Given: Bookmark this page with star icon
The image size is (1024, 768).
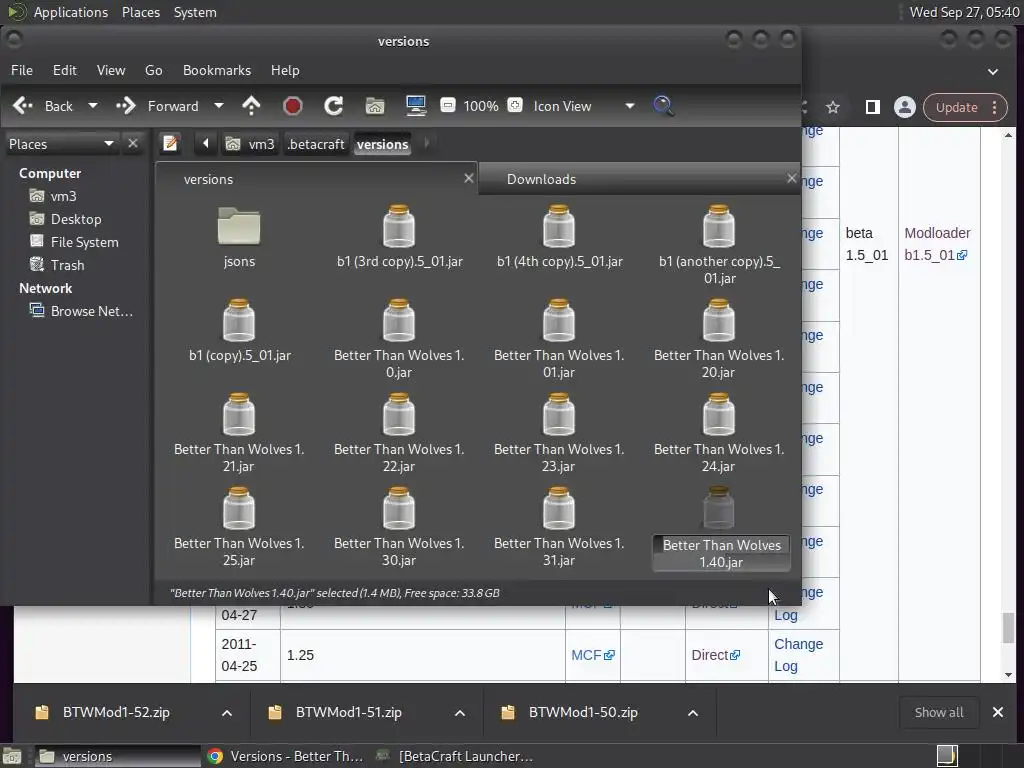Looking at the screenshot, I should coord(833,107).
